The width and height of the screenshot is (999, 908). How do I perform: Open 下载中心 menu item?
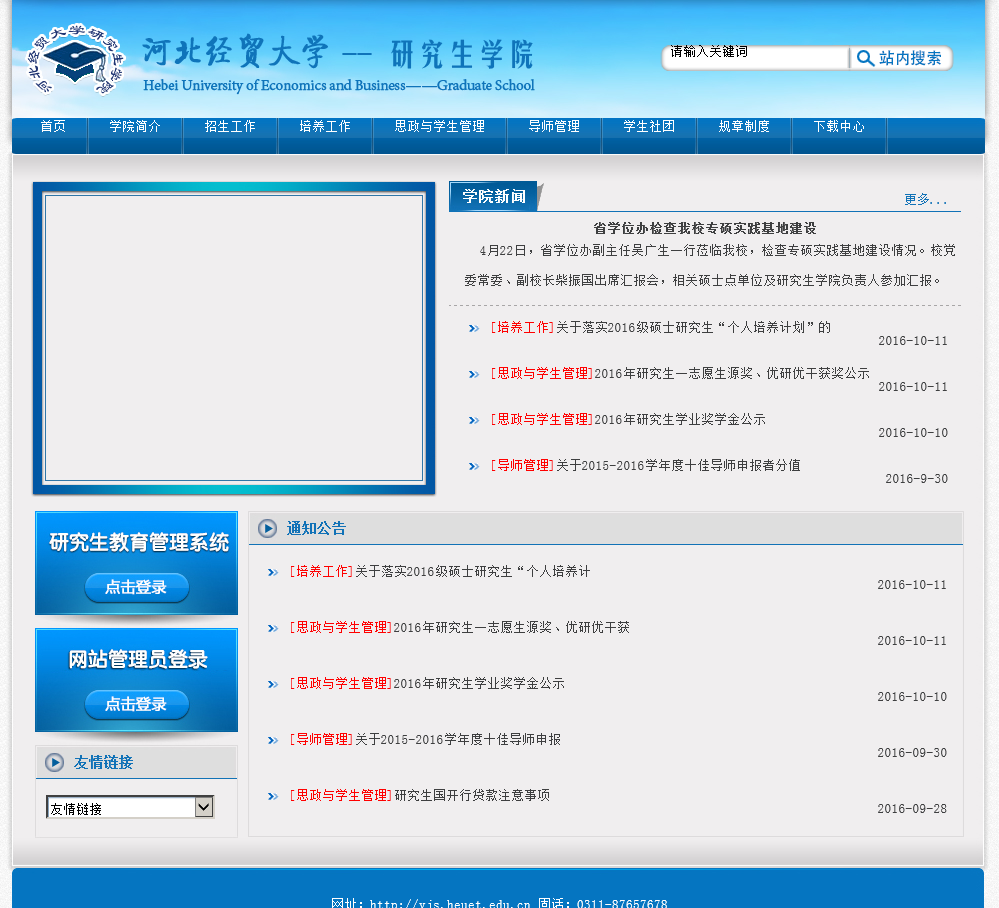click(x=839, y=126)
